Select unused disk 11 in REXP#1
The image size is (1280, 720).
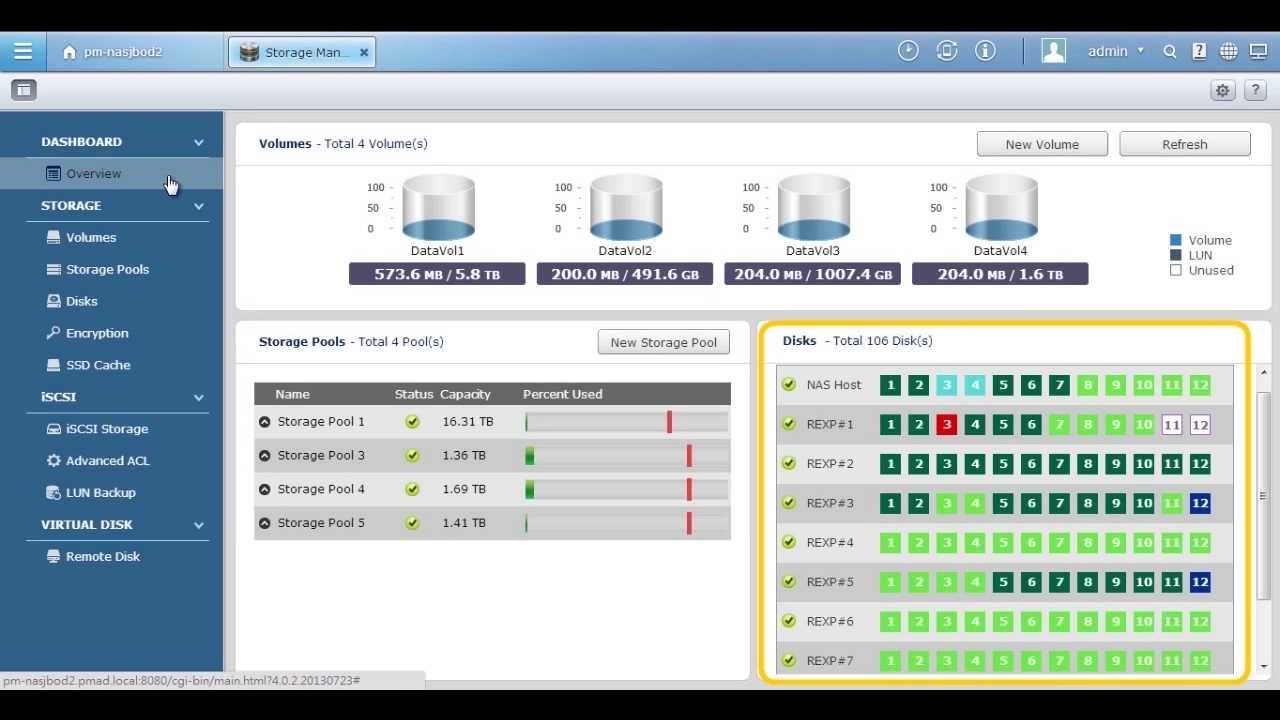[x=1172, y=425]
